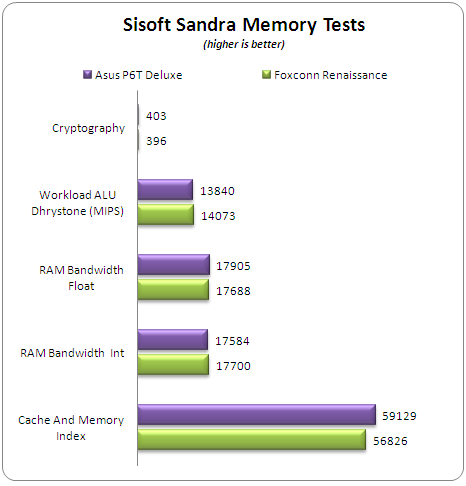Select the Workload ALU Dhrystone (MIPS) label
The width and height of the screenshot is (466, 486).
click(77, 203)
